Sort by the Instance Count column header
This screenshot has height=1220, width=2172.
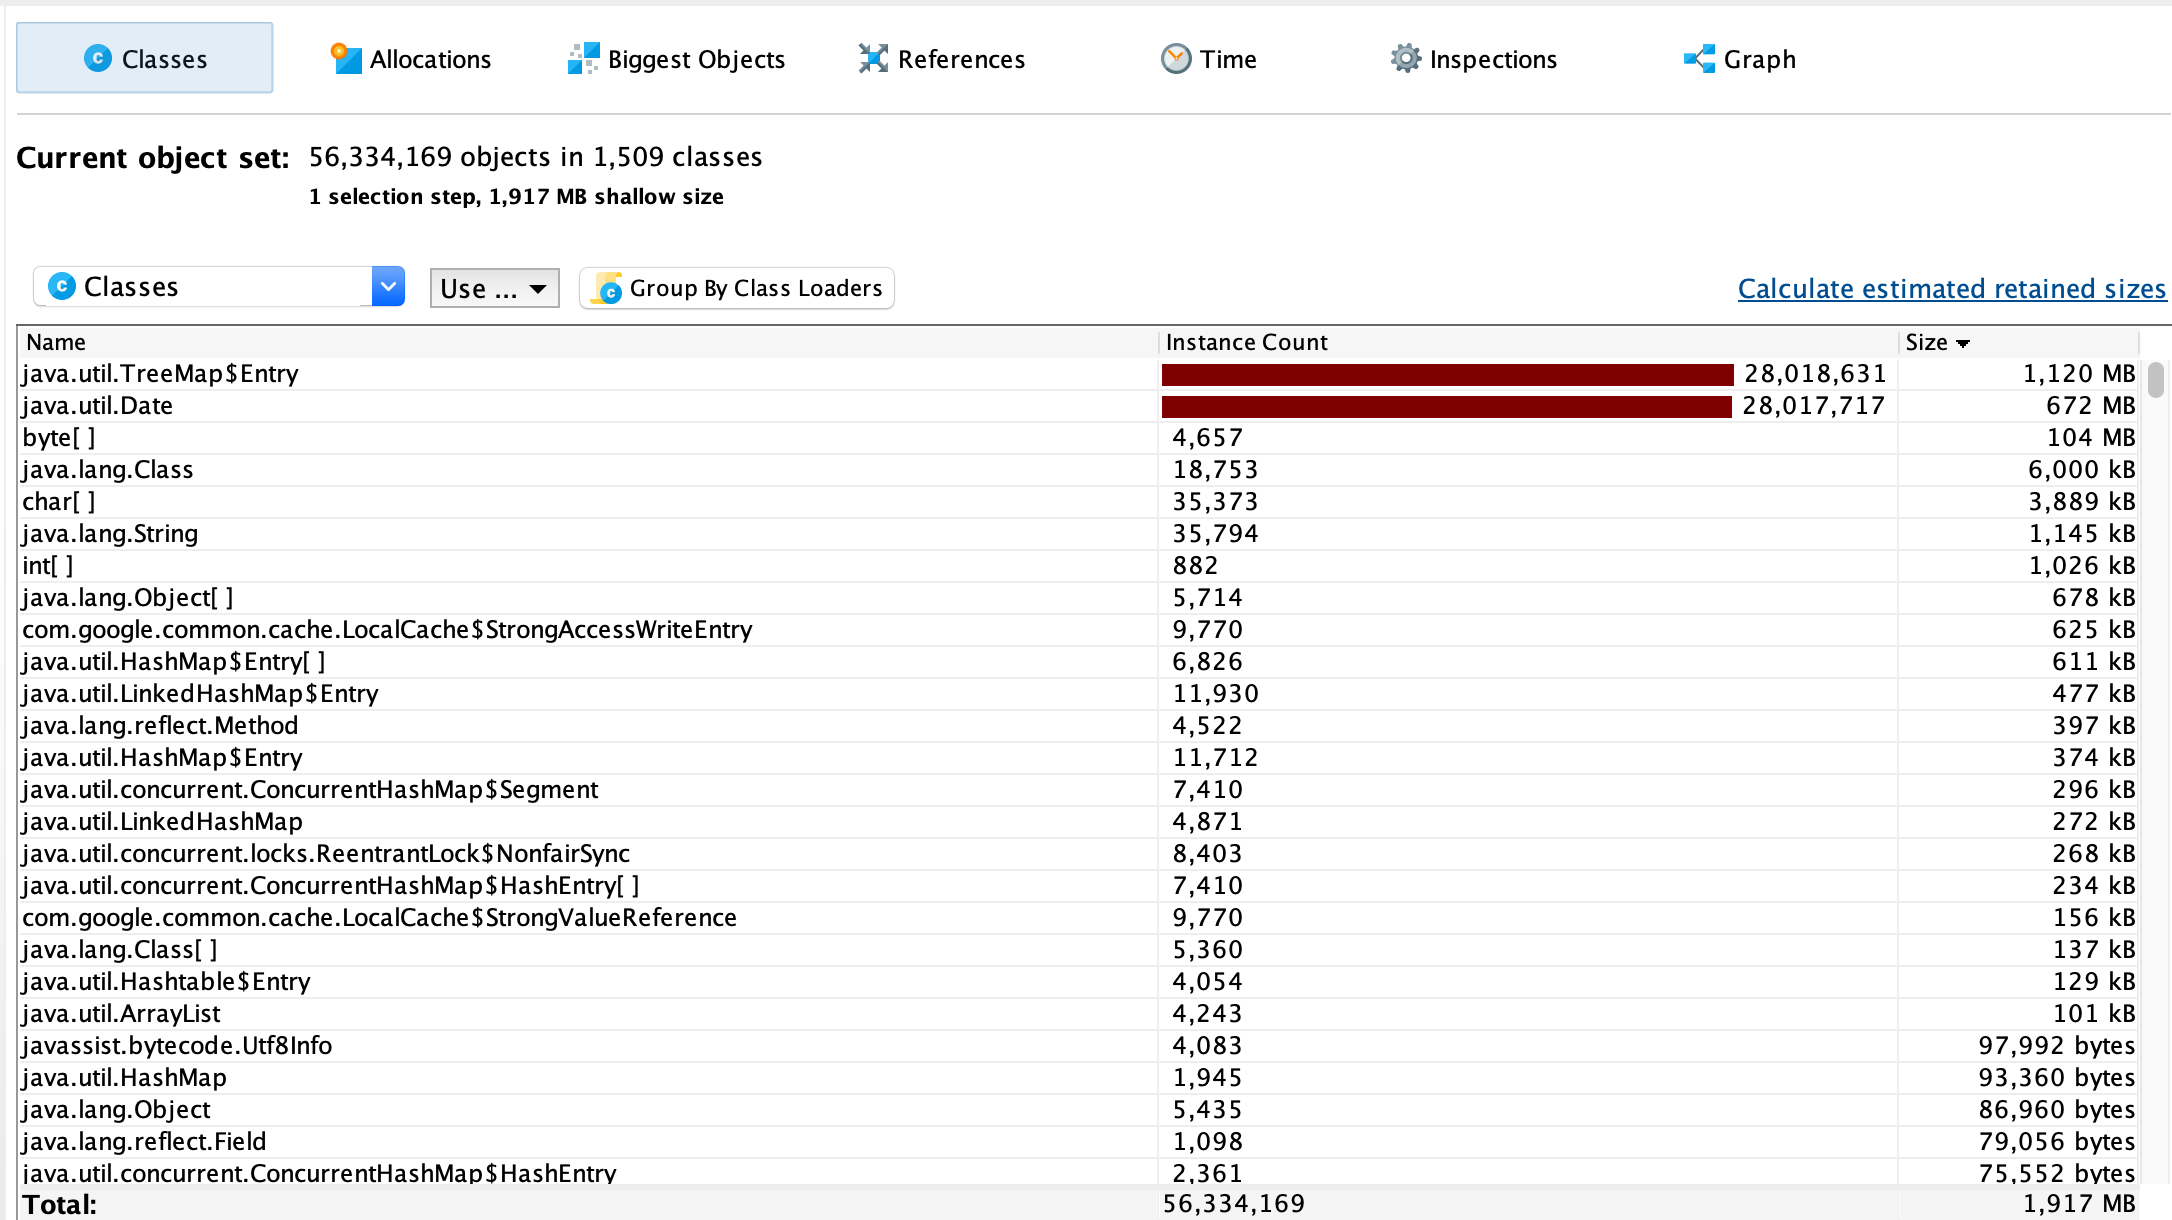[x=1246, y=343]
